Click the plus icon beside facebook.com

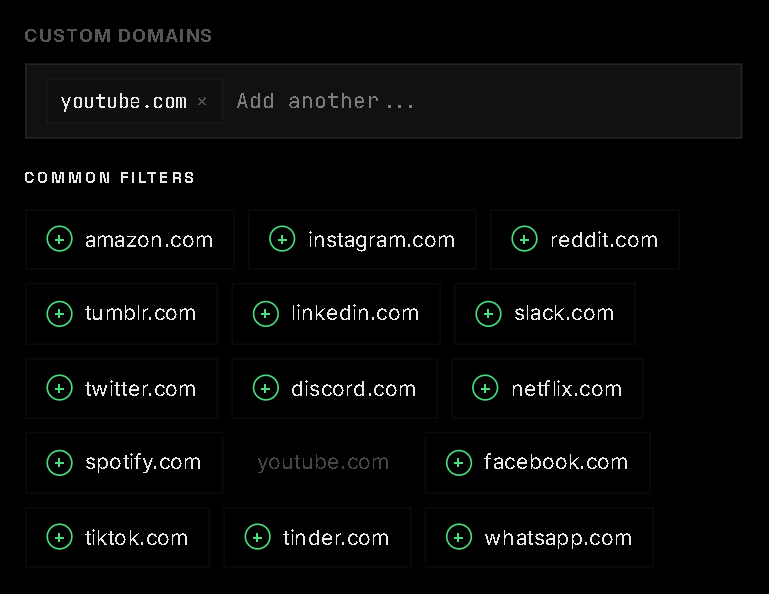click(x=458, y=462)
